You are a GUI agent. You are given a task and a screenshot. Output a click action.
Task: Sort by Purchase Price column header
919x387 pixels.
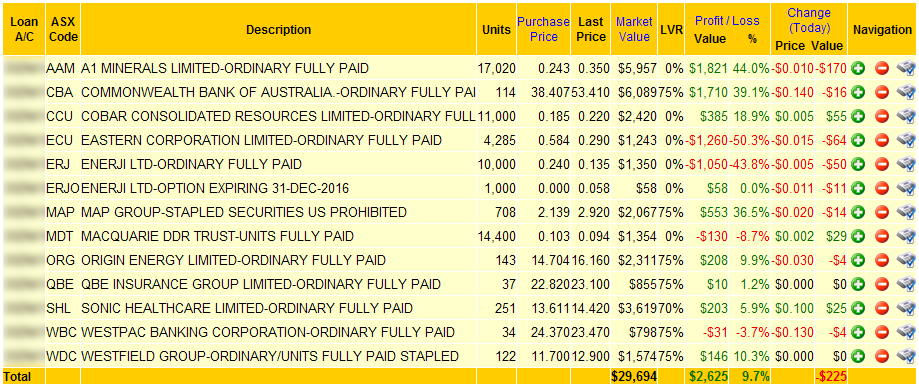(543, 29)
